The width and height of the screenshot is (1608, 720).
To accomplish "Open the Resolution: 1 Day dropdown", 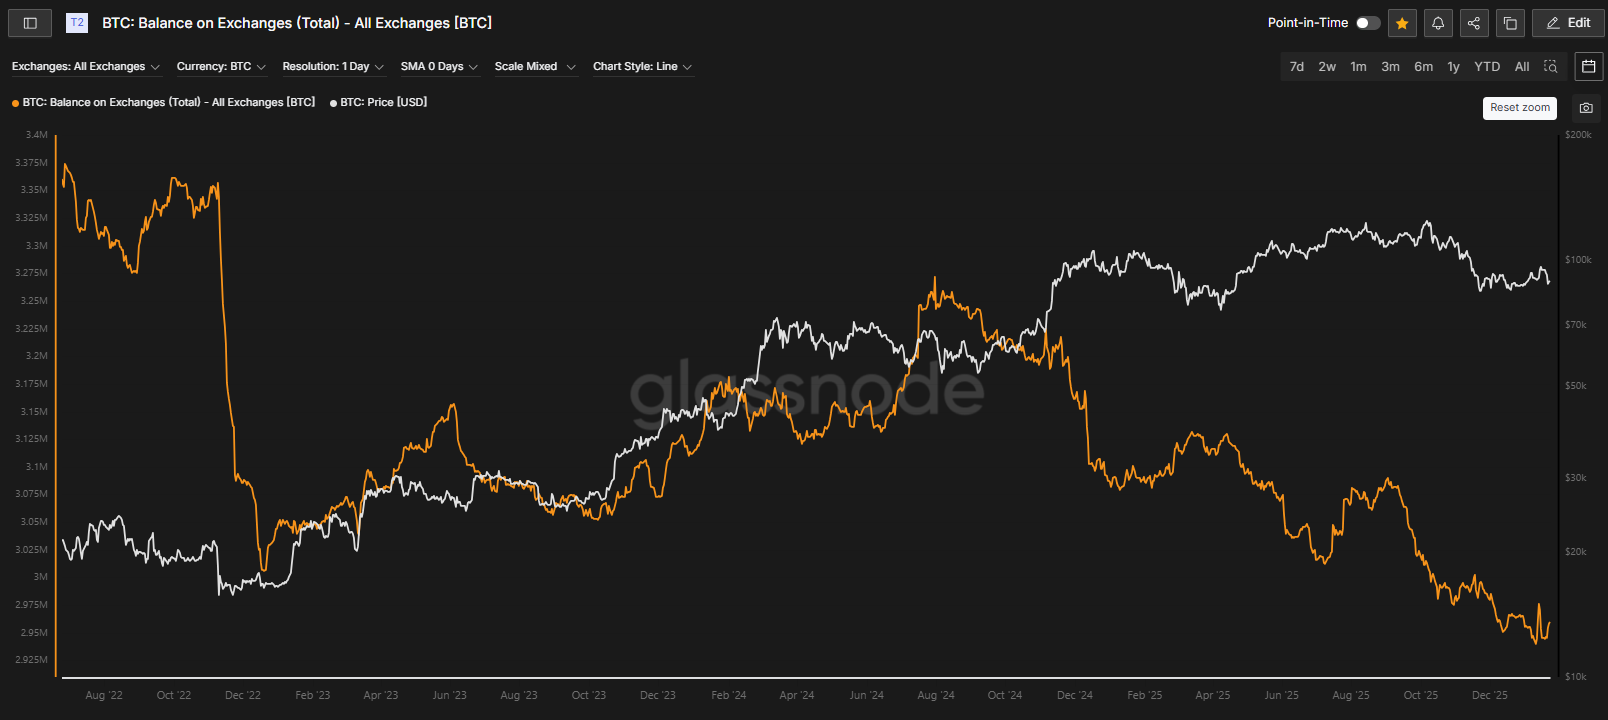I will click(332, 67).
